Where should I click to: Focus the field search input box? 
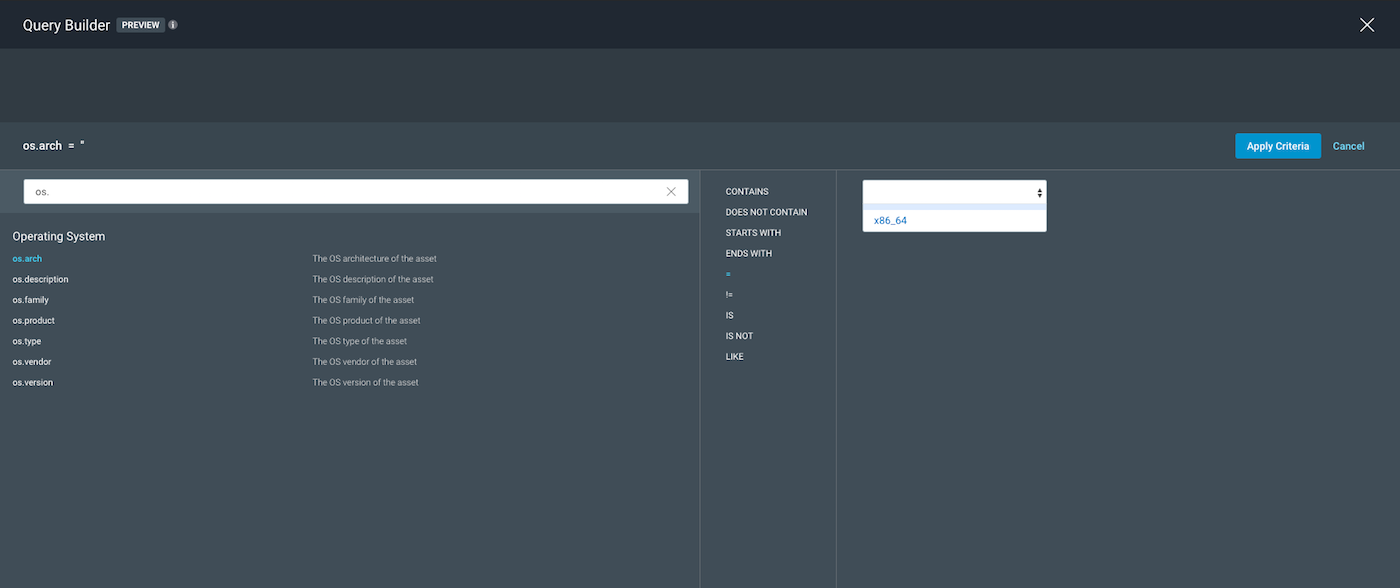[340, 192]
